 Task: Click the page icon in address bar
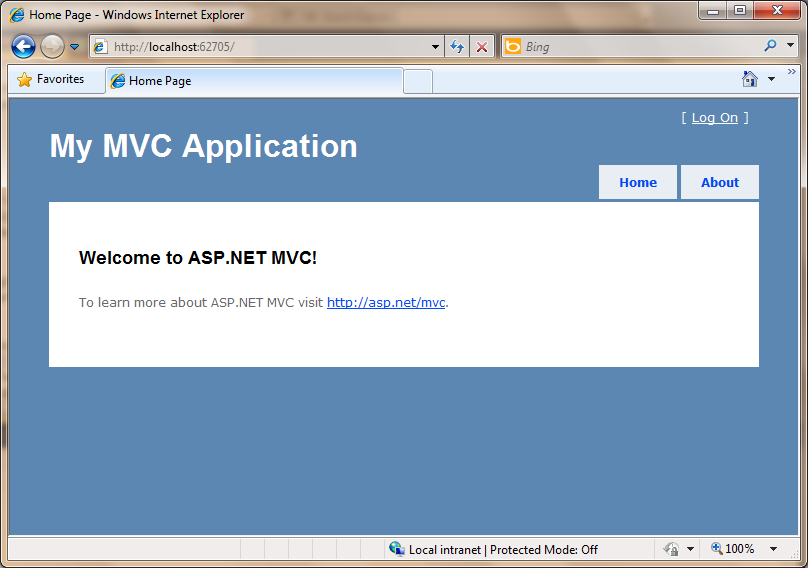click(x=100, y=47)
